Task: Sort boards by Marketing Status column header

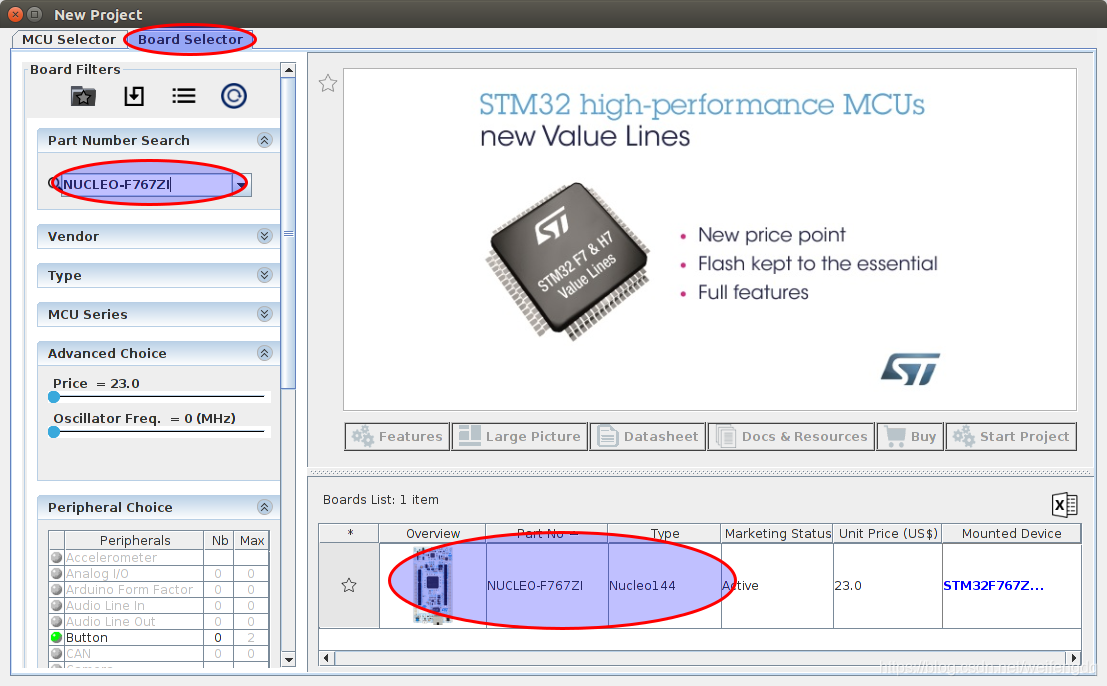Action: (777, 534)
